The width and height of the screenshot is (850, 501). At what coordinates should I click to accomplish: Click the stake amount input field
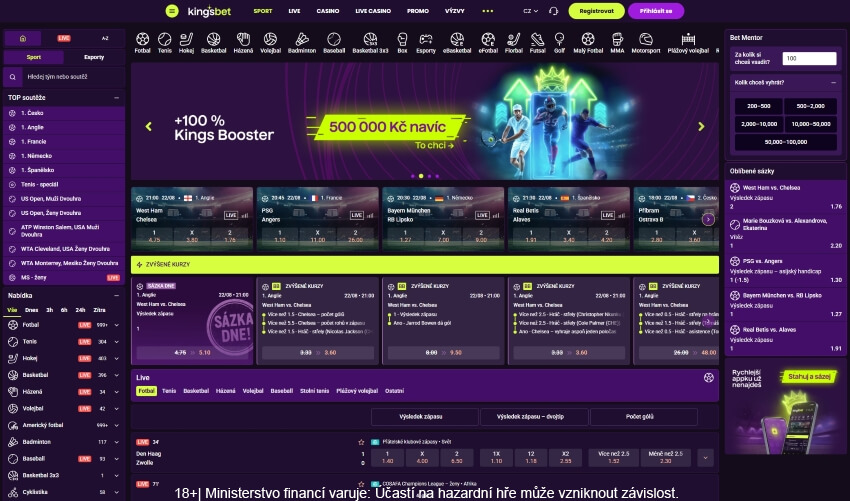click(x=809, y=59)
